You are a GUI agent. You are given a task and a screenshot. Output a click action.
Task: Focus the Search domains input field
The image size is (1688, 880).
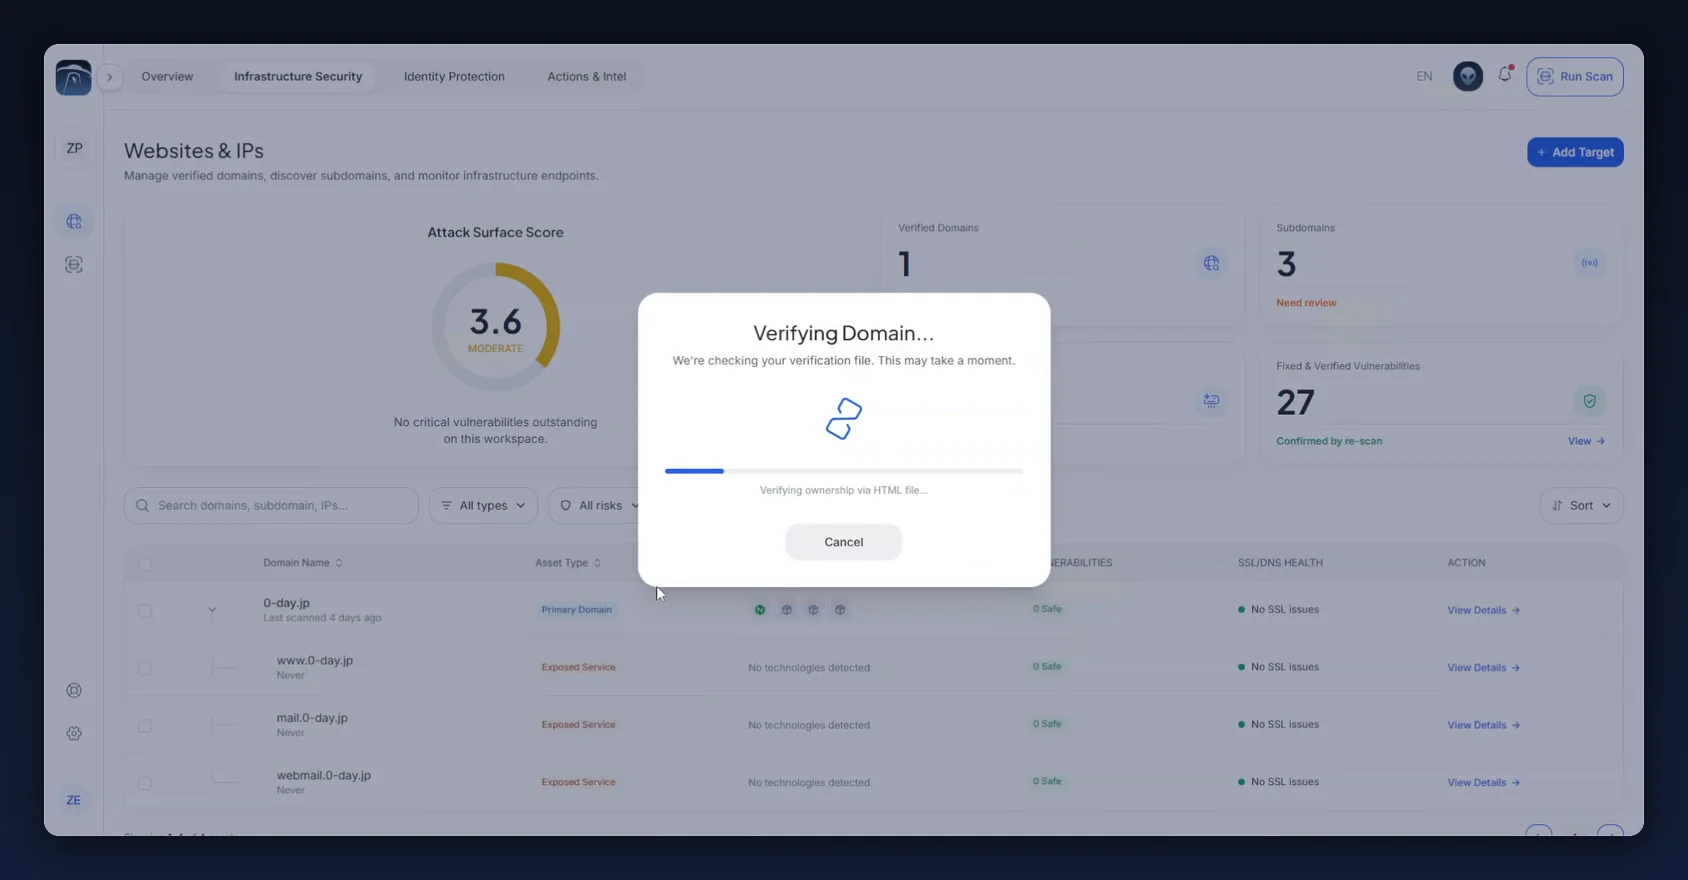[x=271, y=505]
